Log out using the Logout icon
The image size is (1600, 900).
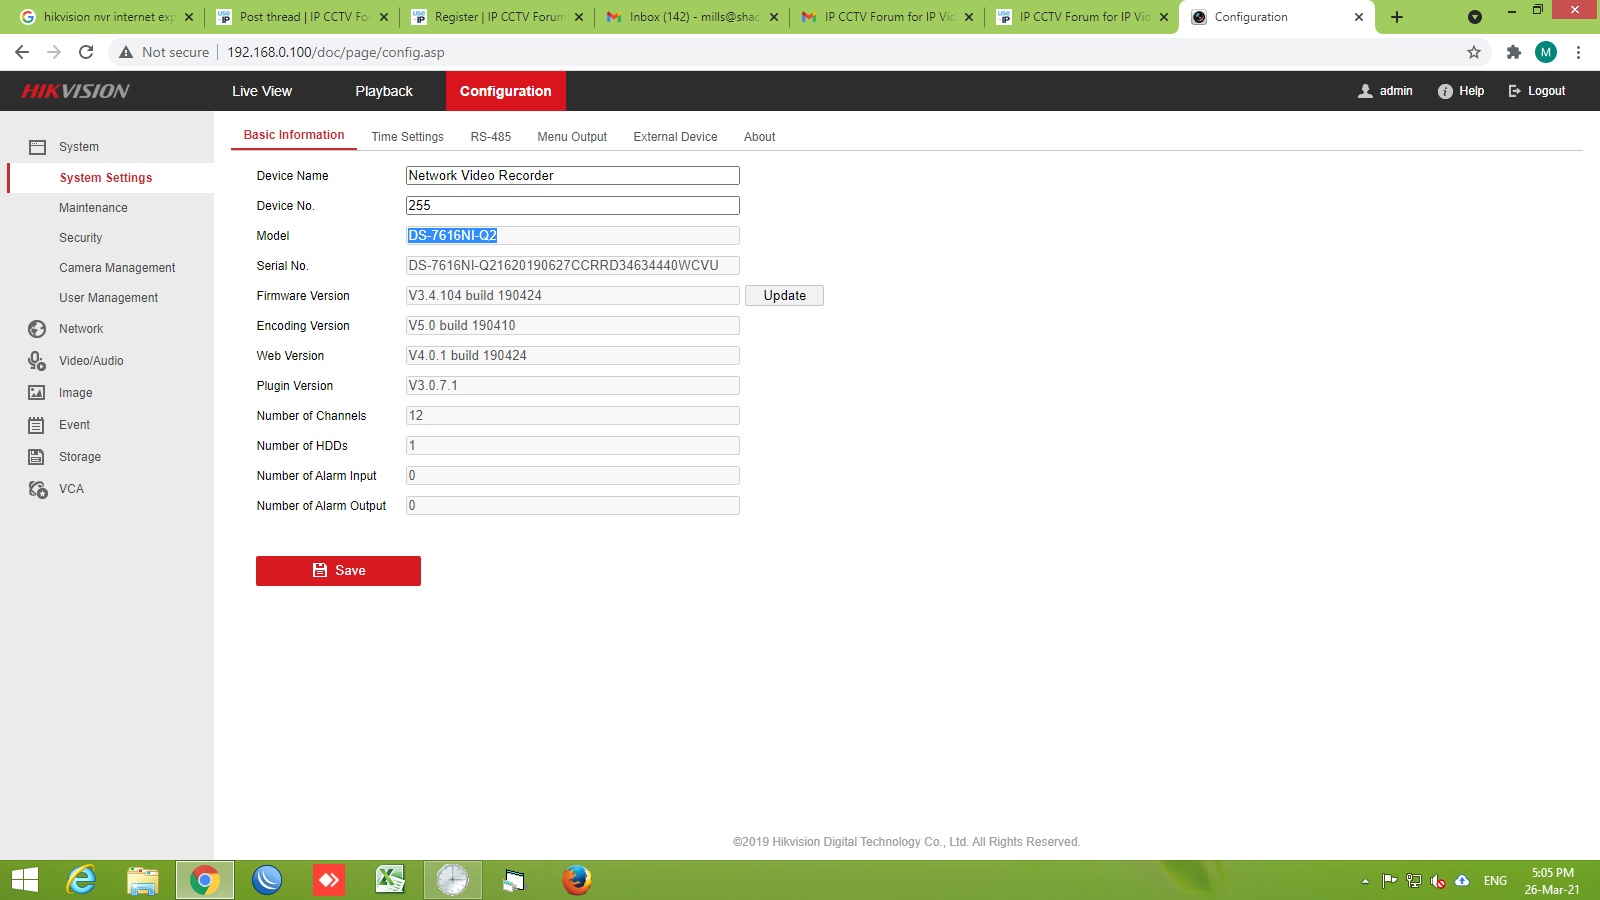click(1514, 91)
